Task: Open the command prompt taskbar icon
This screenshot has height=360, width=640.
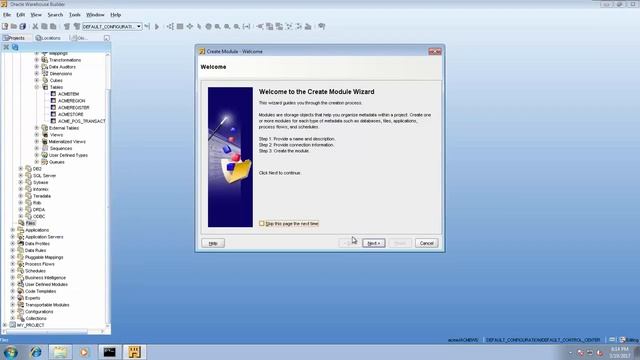Action: [109, 352]
